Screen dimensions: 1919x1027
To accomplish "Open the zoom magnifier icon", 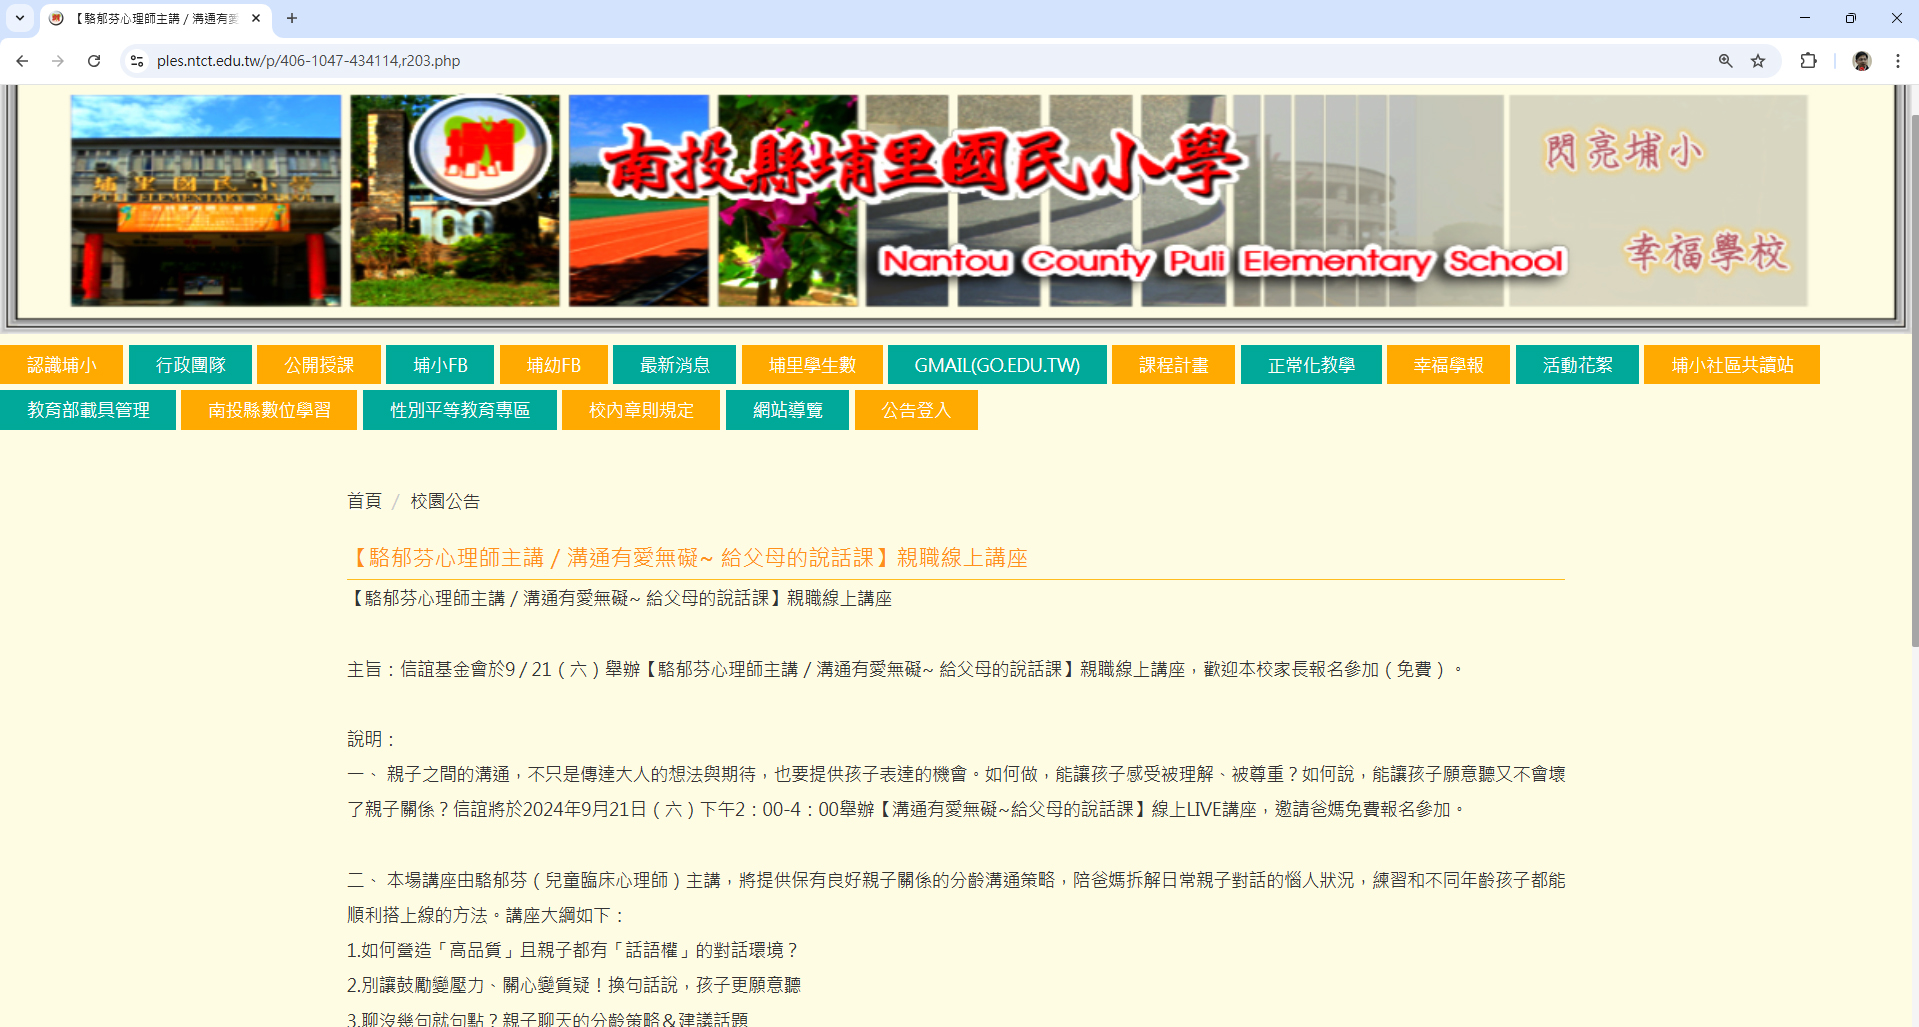I will [x=1725, y=61].
